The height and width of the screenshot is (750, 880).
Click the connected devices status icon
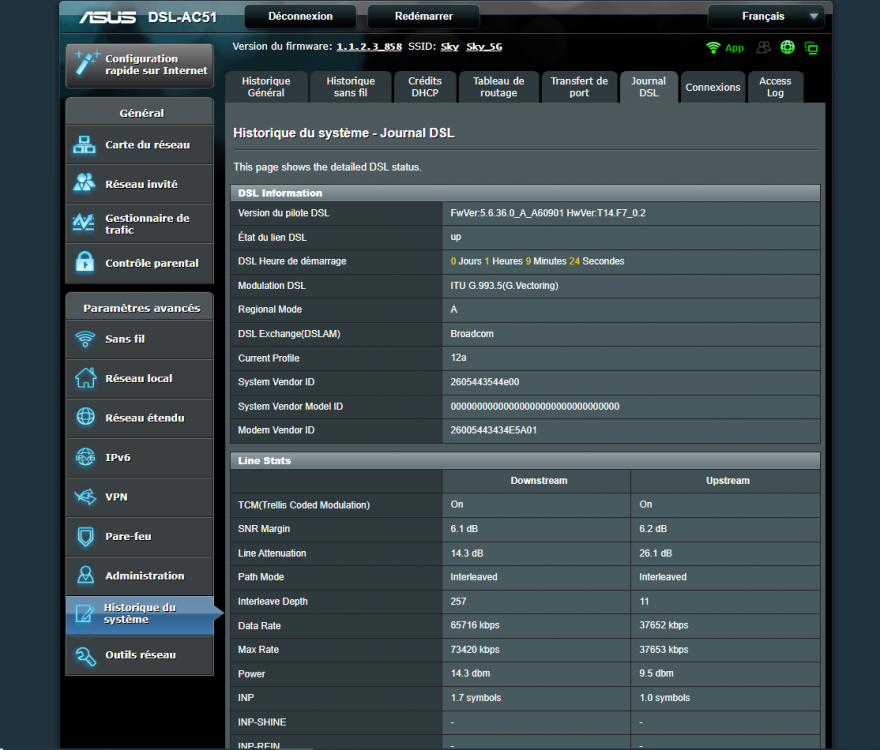[x=811, y=47]
